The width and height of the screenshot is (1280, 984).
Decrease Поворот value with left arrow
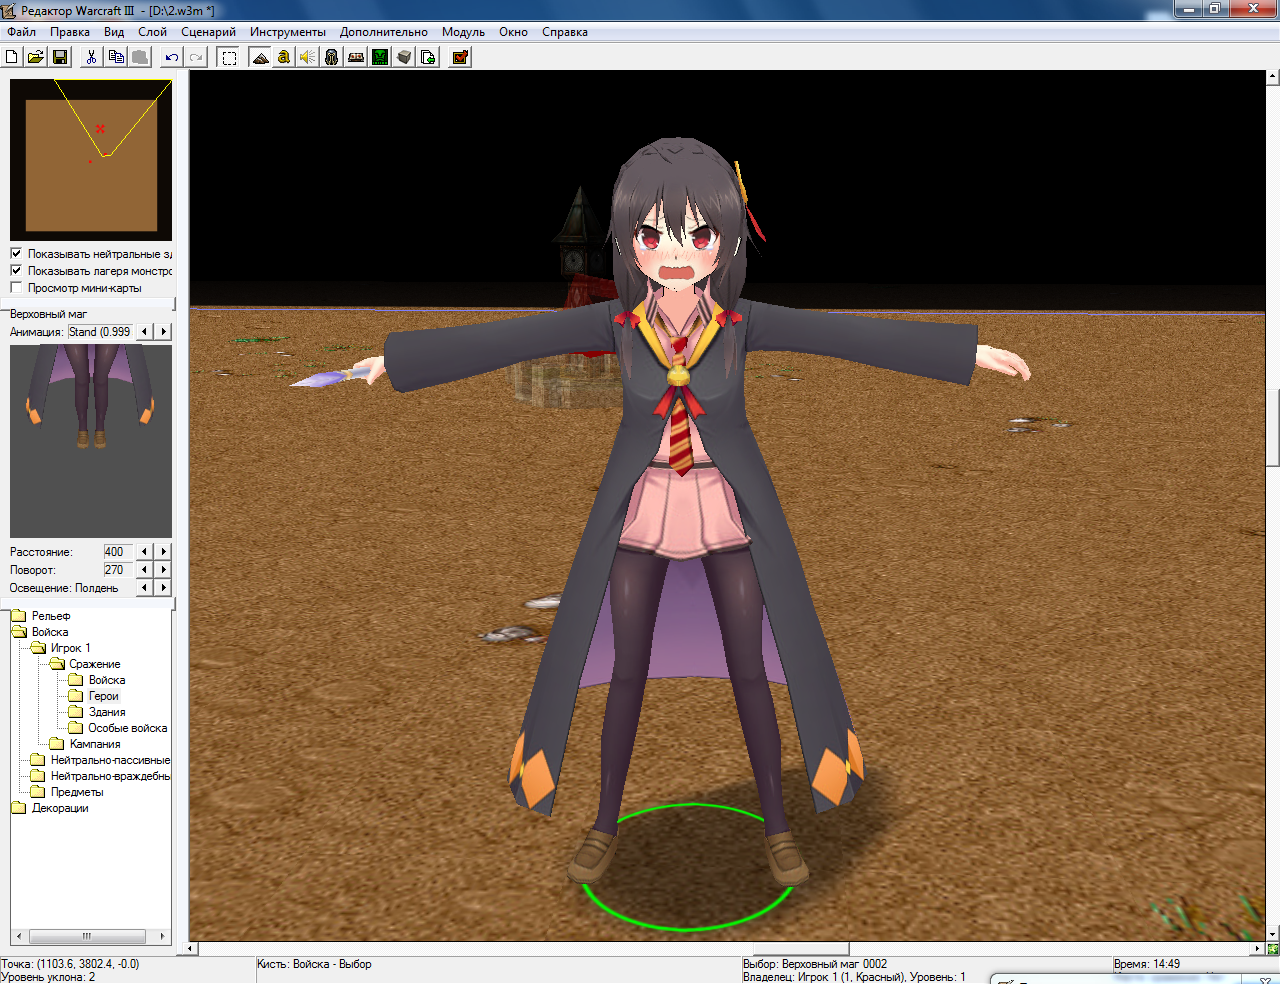145,570
